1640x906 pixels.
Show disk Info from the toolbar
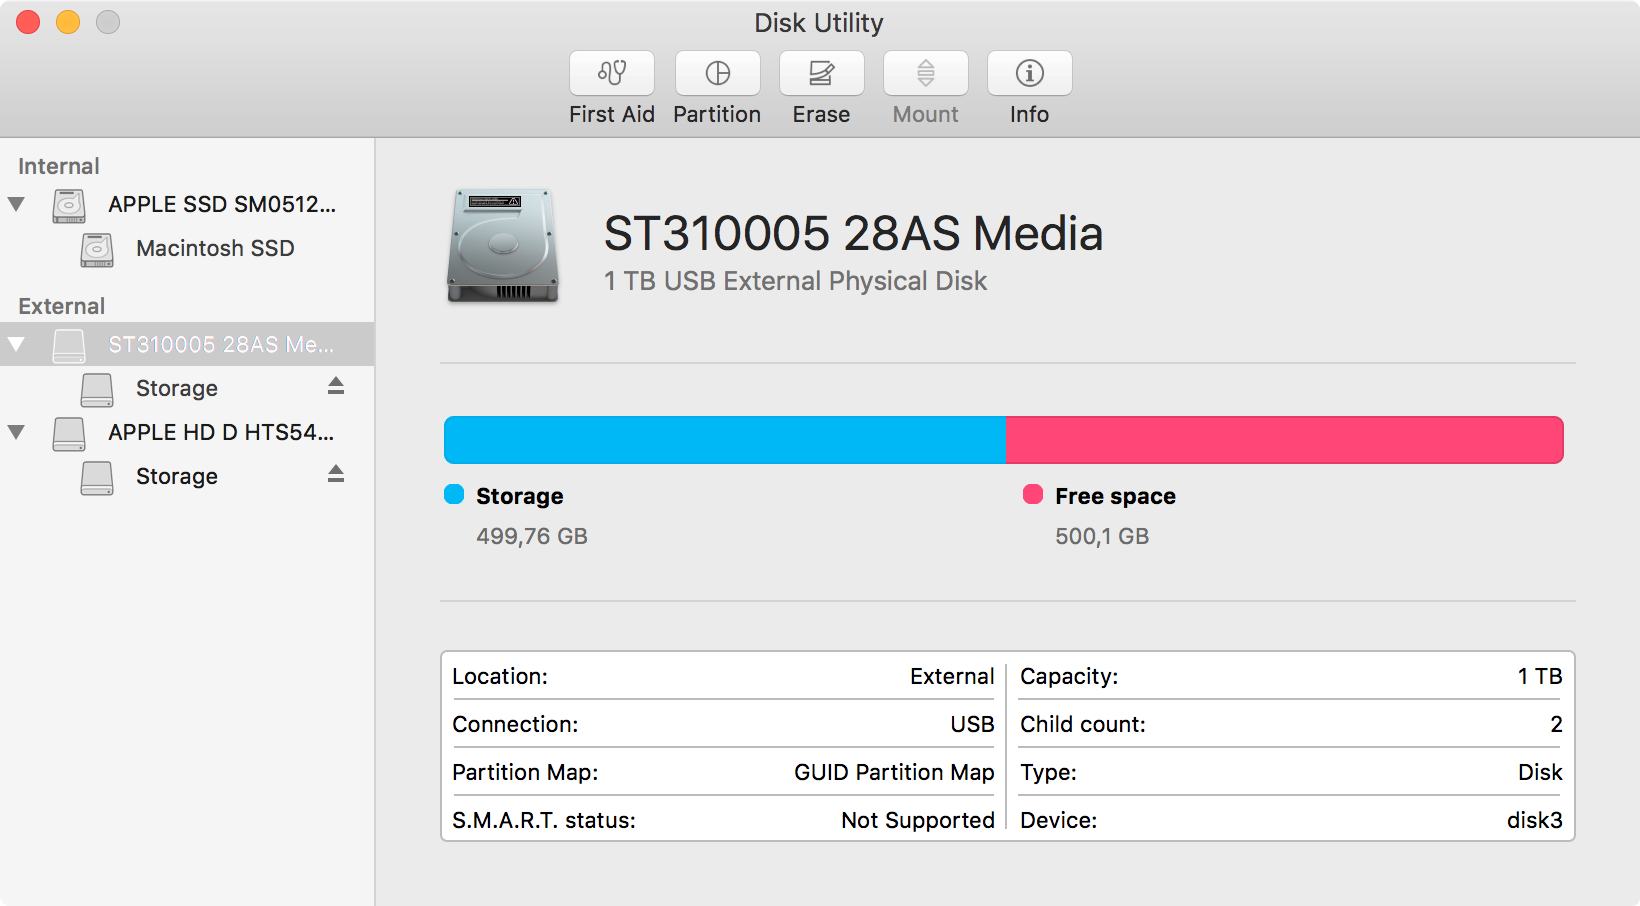[1029, 74]
